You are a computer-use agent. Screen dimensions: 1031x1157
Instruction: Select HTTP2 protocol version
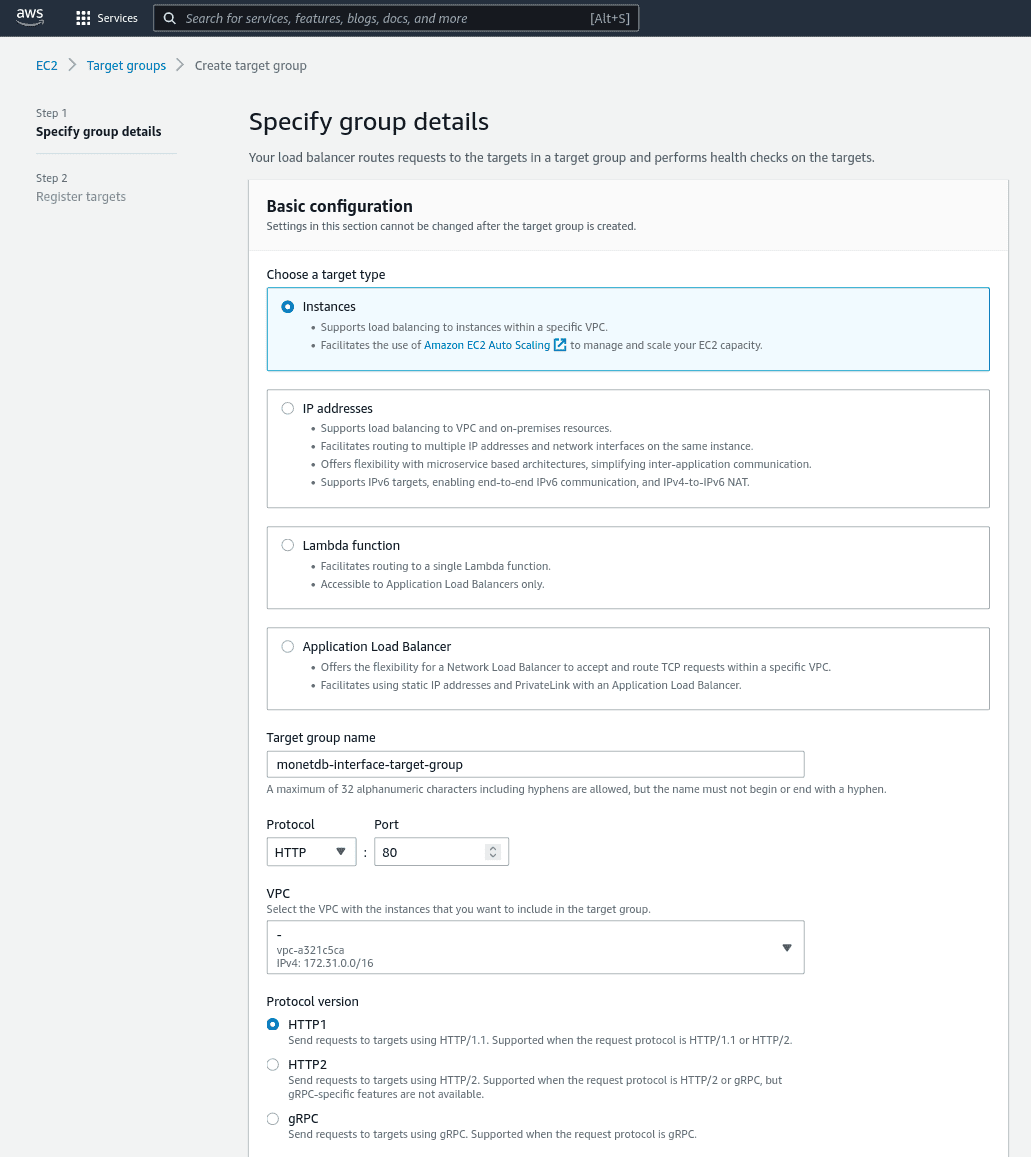(x=273, y=1064)
